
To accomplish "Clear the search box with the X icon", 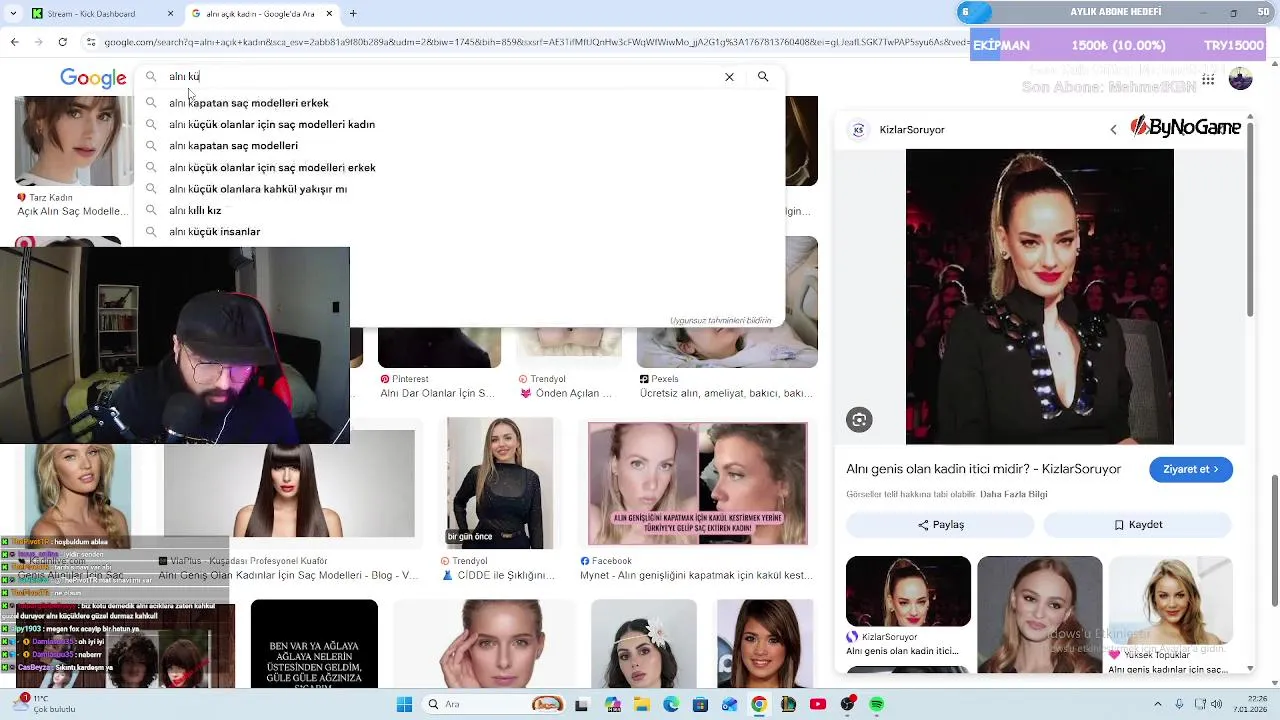I will point(729,77).
